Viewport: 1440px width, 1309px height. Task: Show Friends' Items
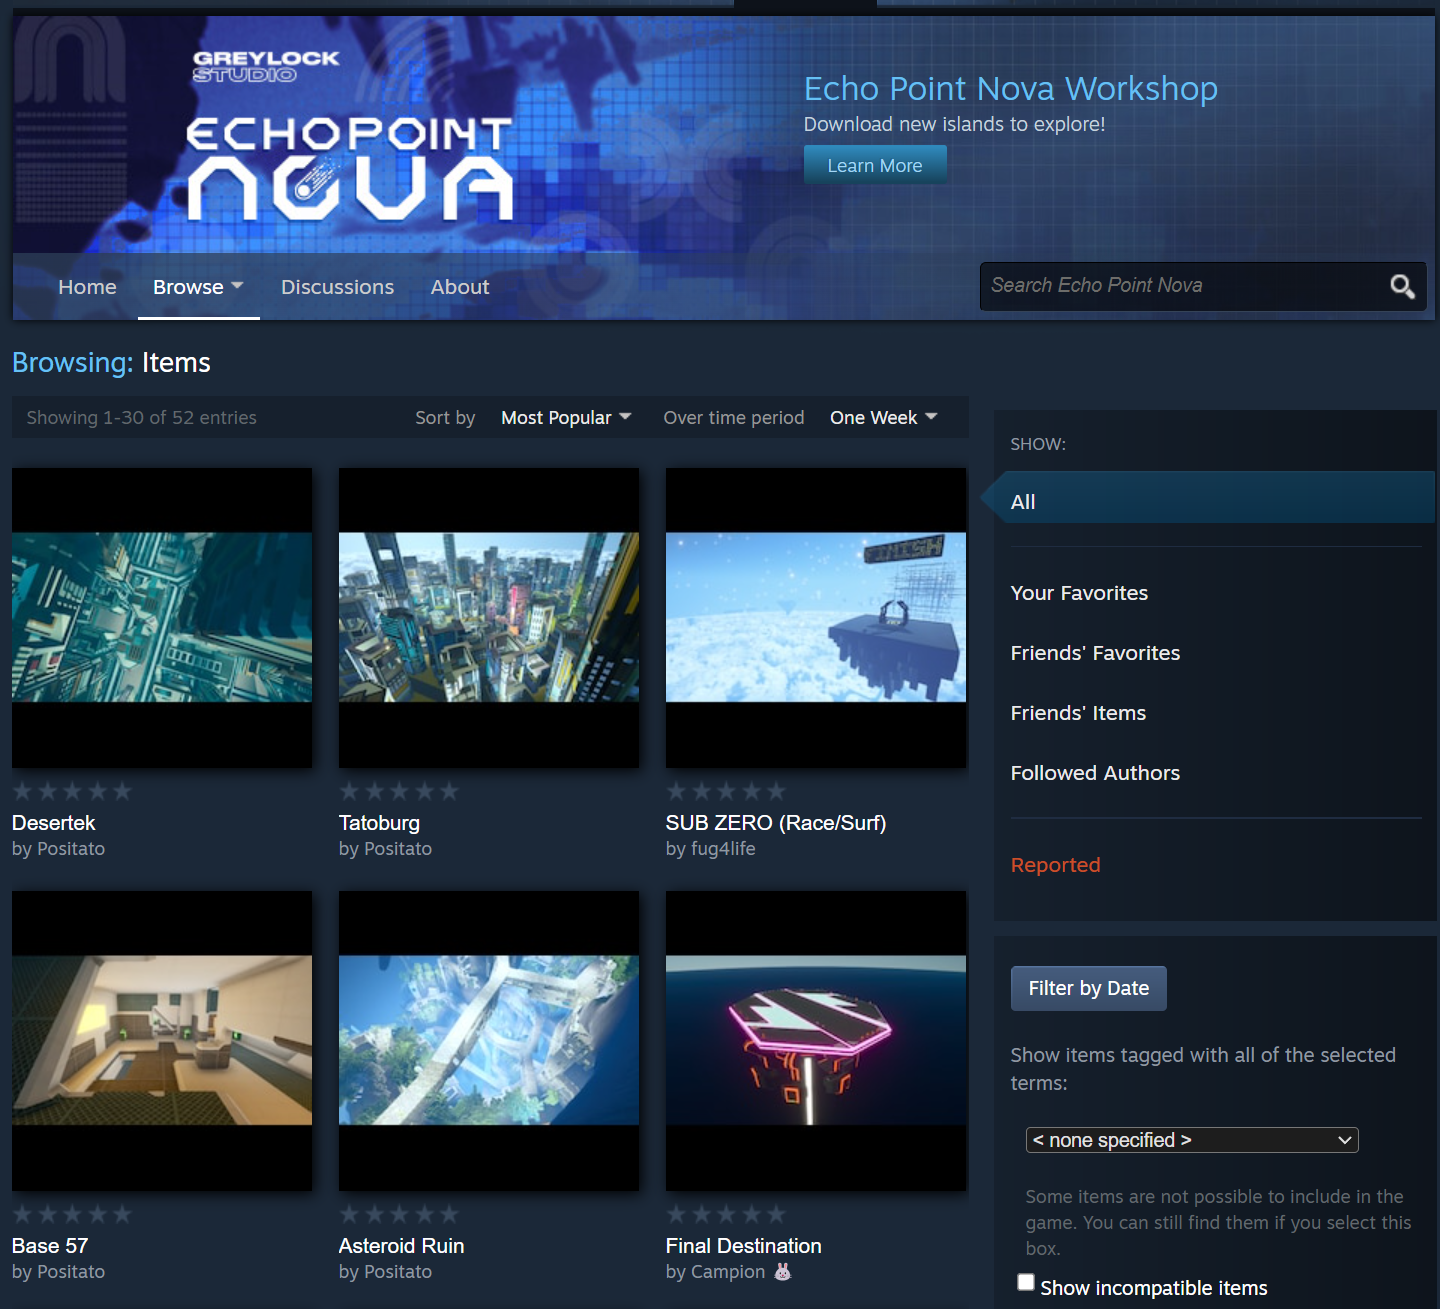tap(1078, 713)
